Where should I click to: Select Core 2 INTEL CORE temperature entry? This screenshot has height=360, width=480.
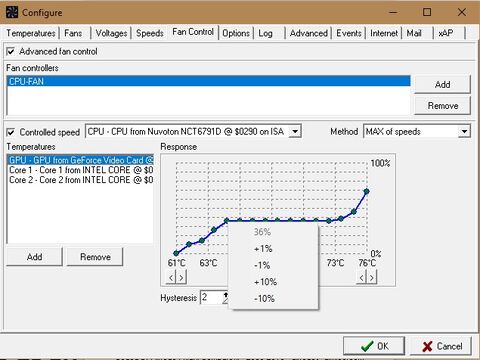[x=80, y=180]
